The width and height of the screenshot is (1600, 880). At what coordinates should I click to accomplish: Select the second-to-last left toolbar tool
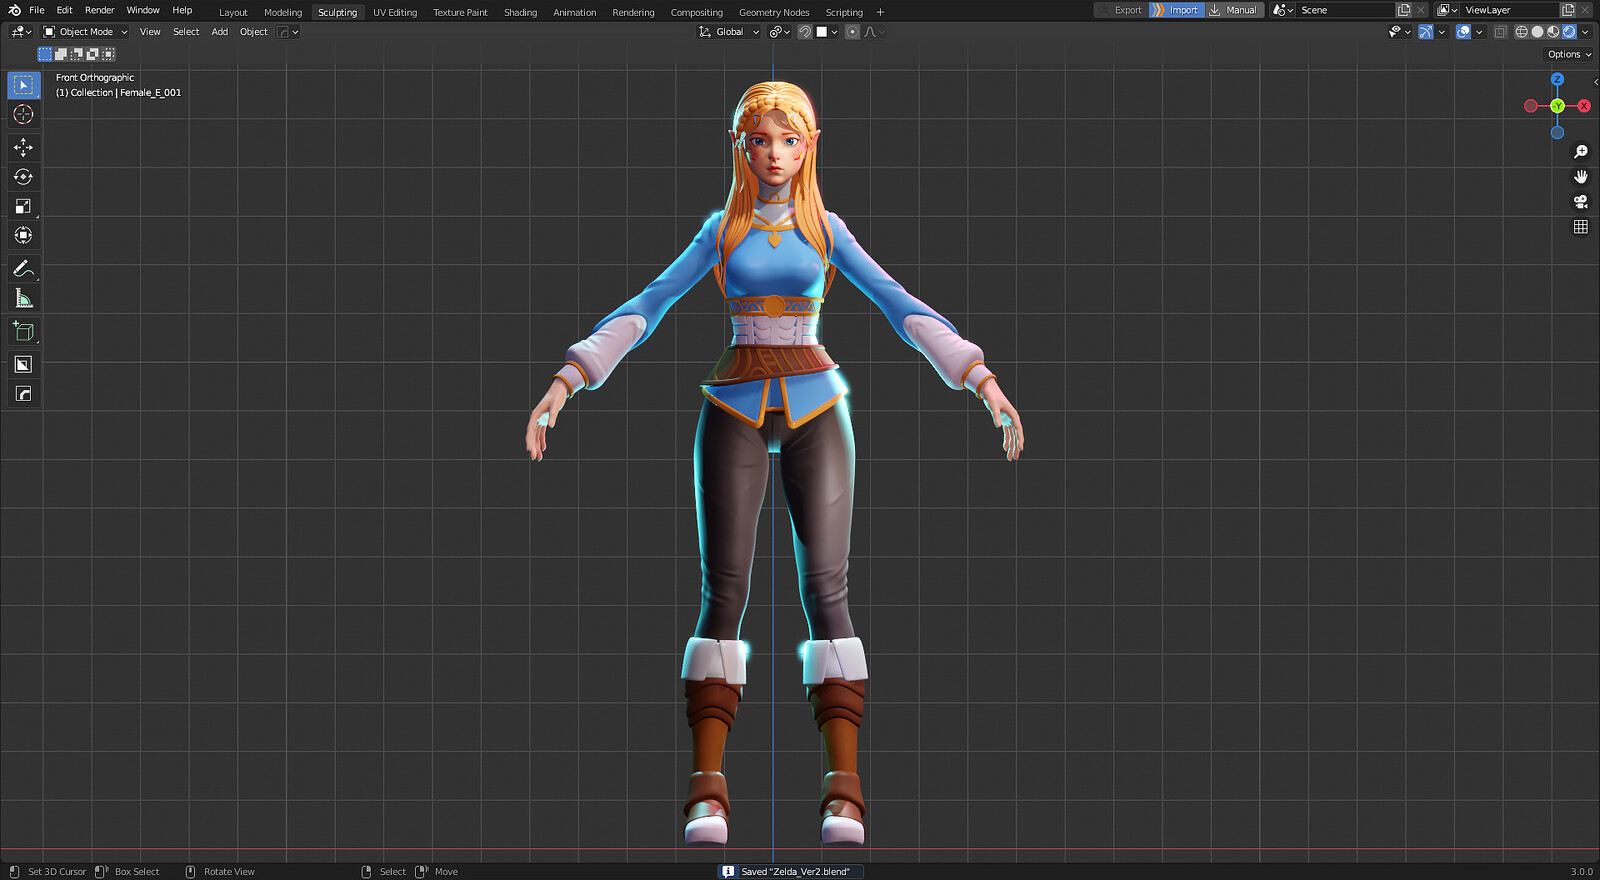point(23,364)
